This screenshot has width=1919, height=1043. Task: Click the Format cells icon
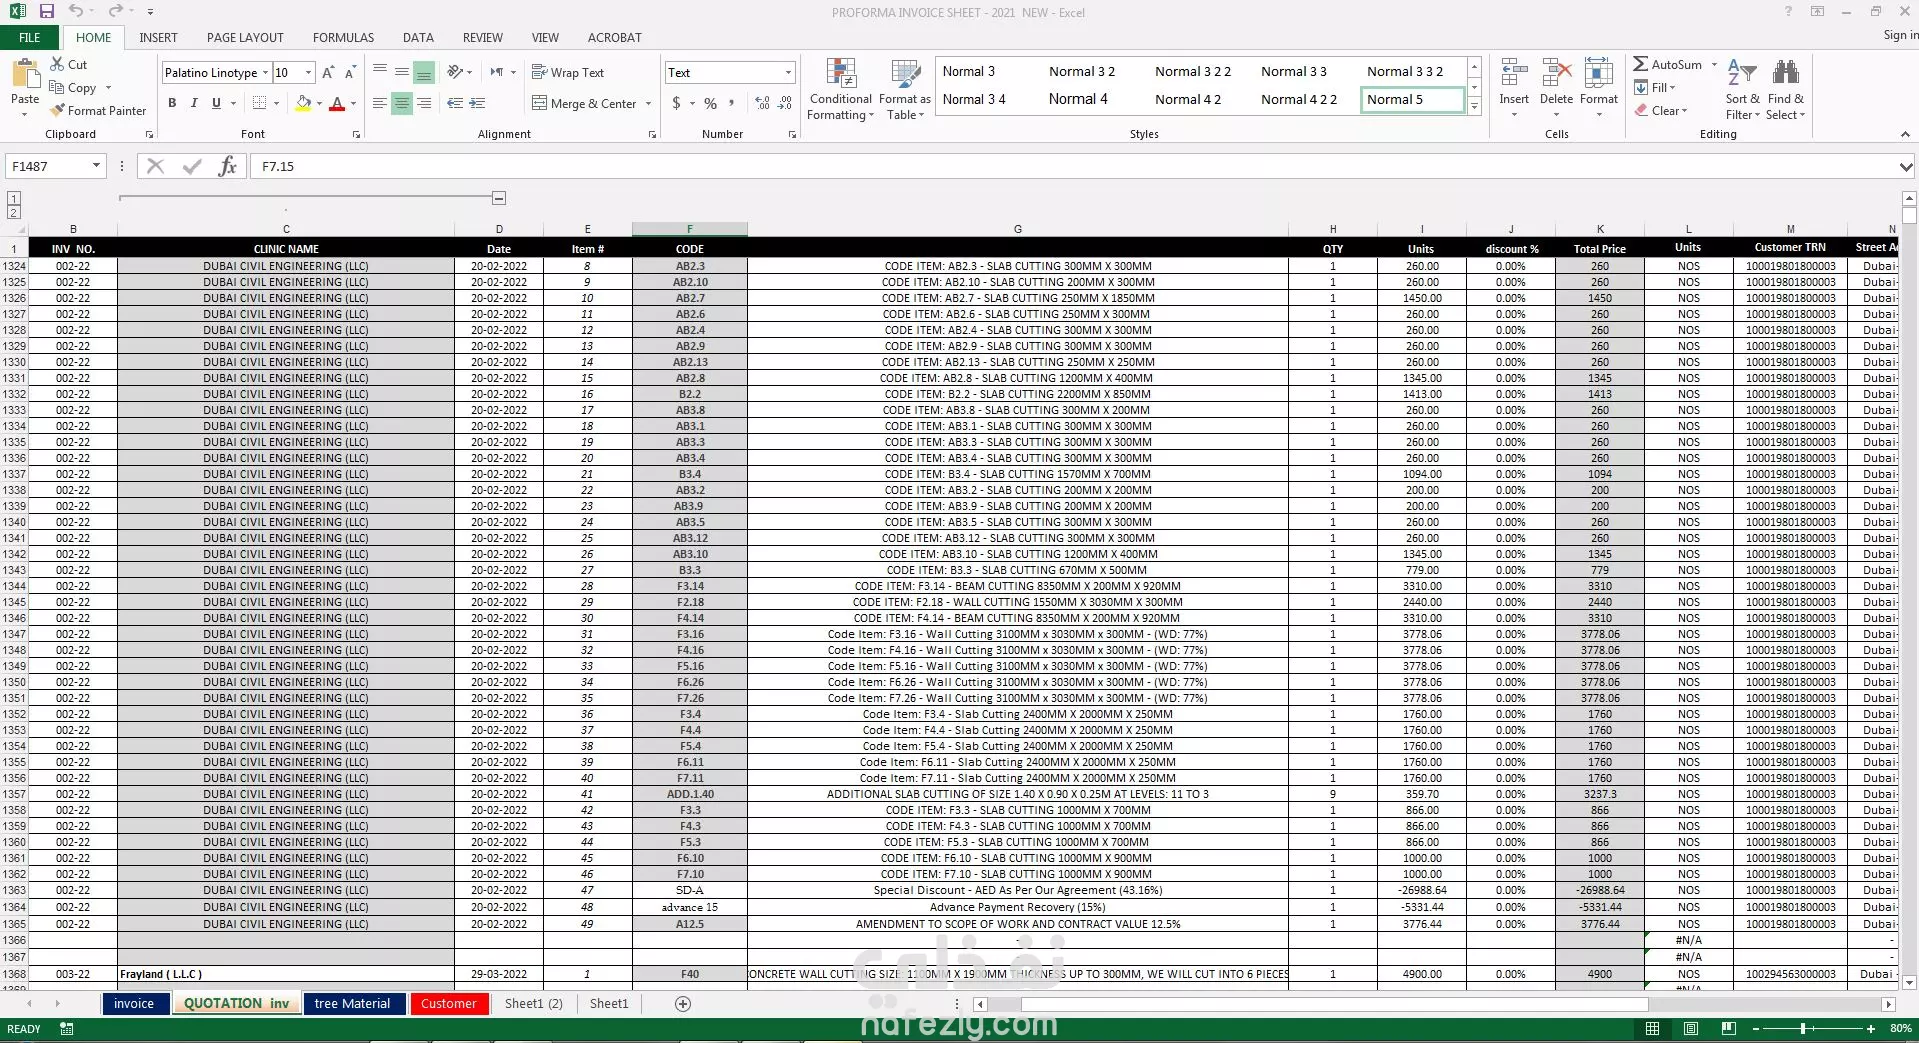tap(1599, 74)
